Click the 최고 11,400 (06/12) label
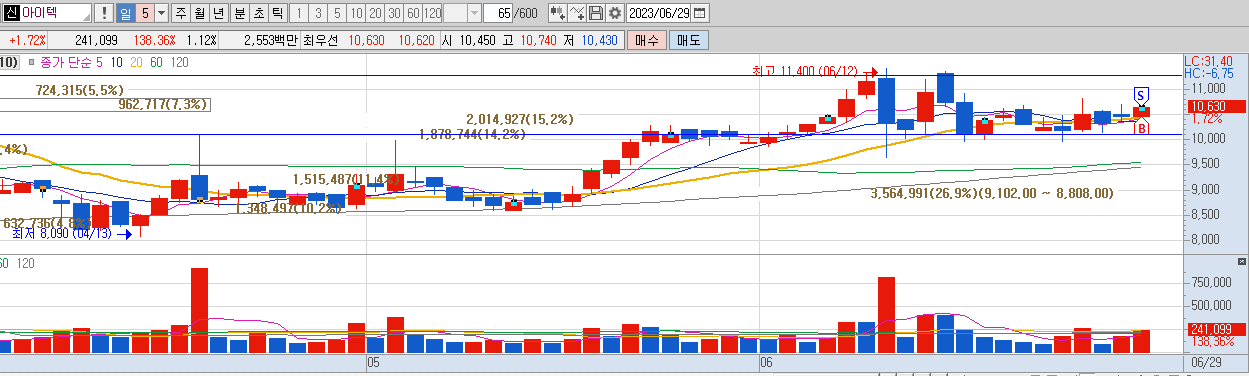This screenshot has width=1249, height=376. (x=806, y=72)
